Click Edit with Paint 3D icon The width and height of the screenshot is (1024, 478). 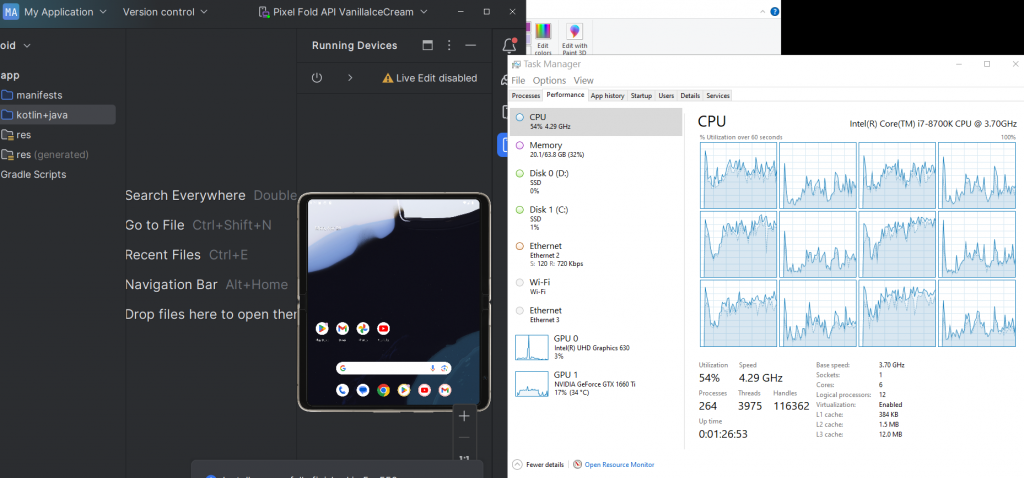click(574, 36)
